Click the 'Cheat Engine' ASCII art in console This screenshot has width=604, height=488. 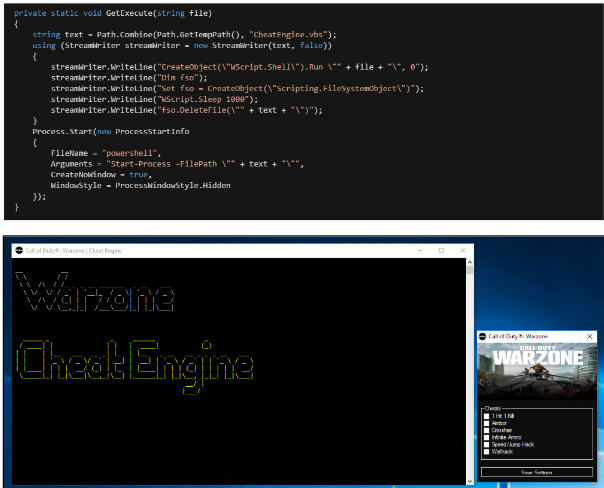(135, 367)
